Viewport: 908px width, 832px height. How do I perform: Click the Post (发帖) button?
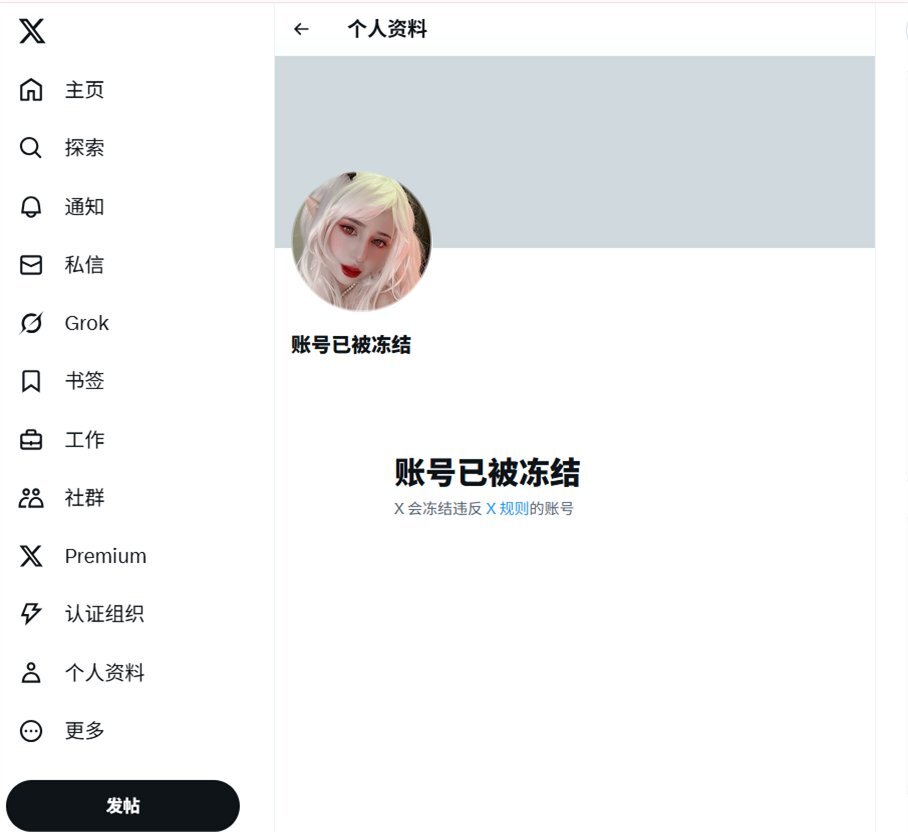tap(123, 805)
